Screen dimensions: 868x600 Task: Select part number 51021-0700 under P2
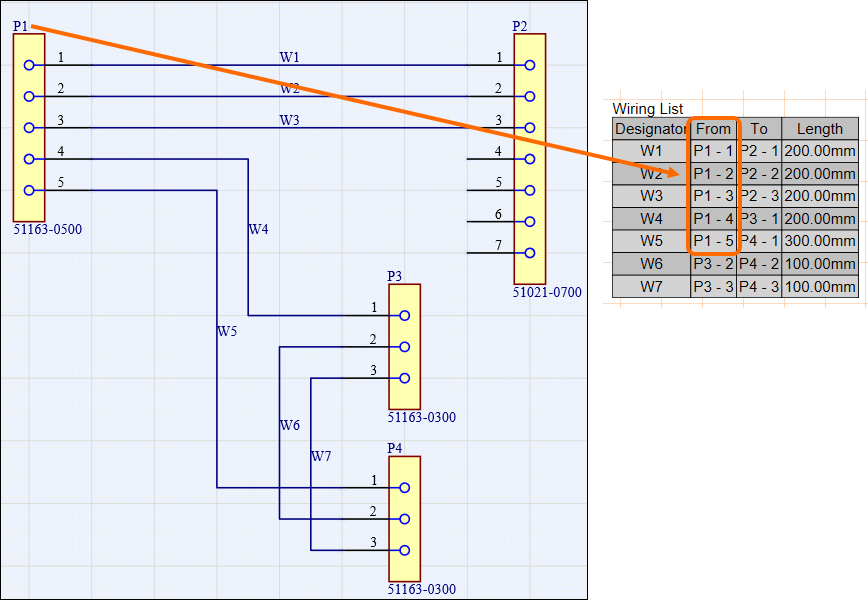[547, 292]
